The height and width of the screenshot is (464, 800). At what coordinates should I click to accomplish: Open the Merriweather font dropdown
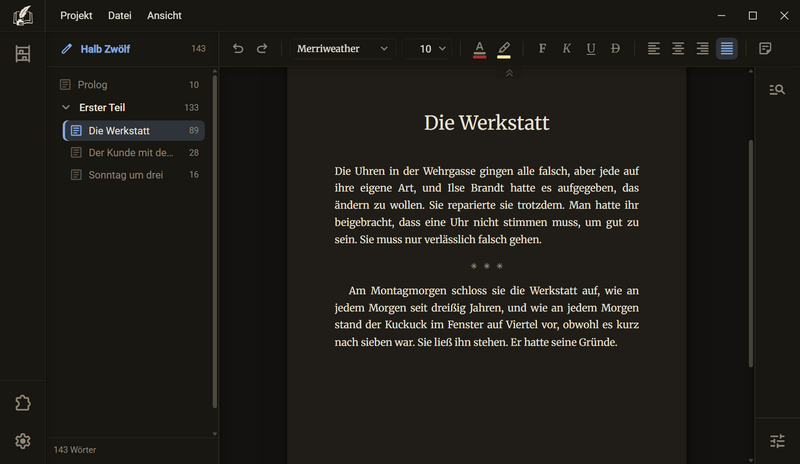[343, 49]
